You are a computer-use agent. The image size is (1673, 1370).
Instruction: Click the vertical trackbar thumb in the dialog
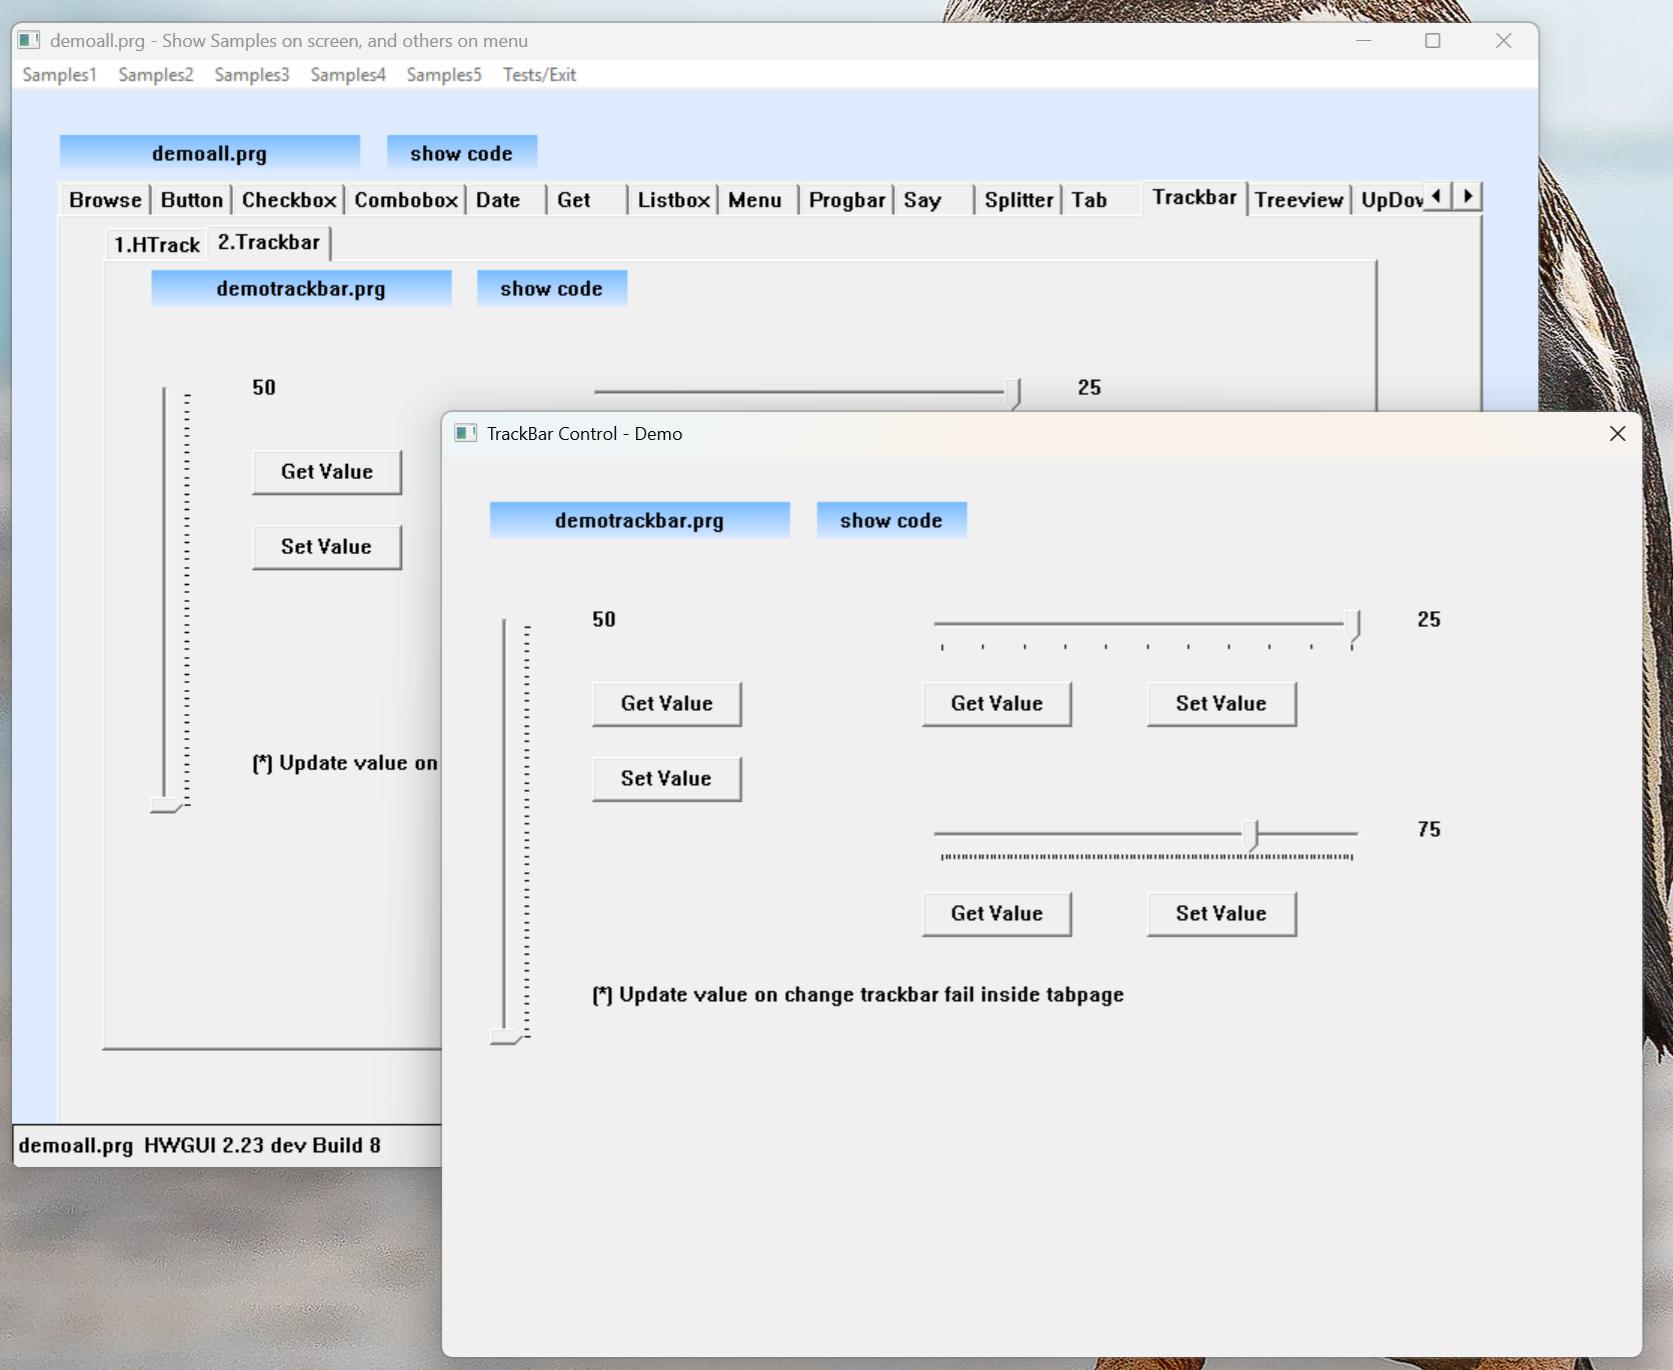506,1036
